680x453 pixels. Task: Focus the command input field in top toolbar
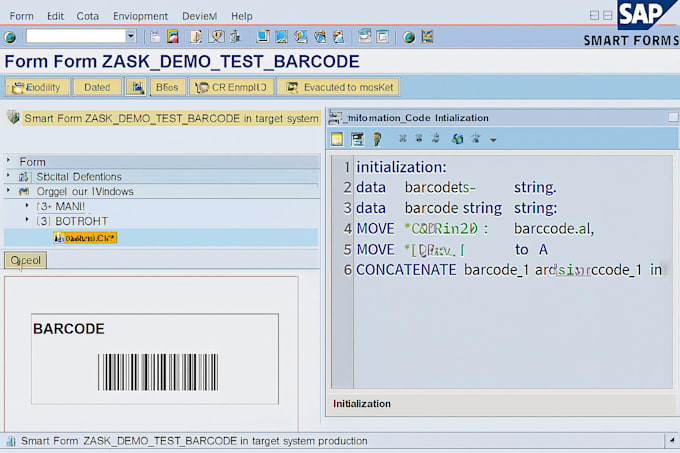(x=76, y=36)
